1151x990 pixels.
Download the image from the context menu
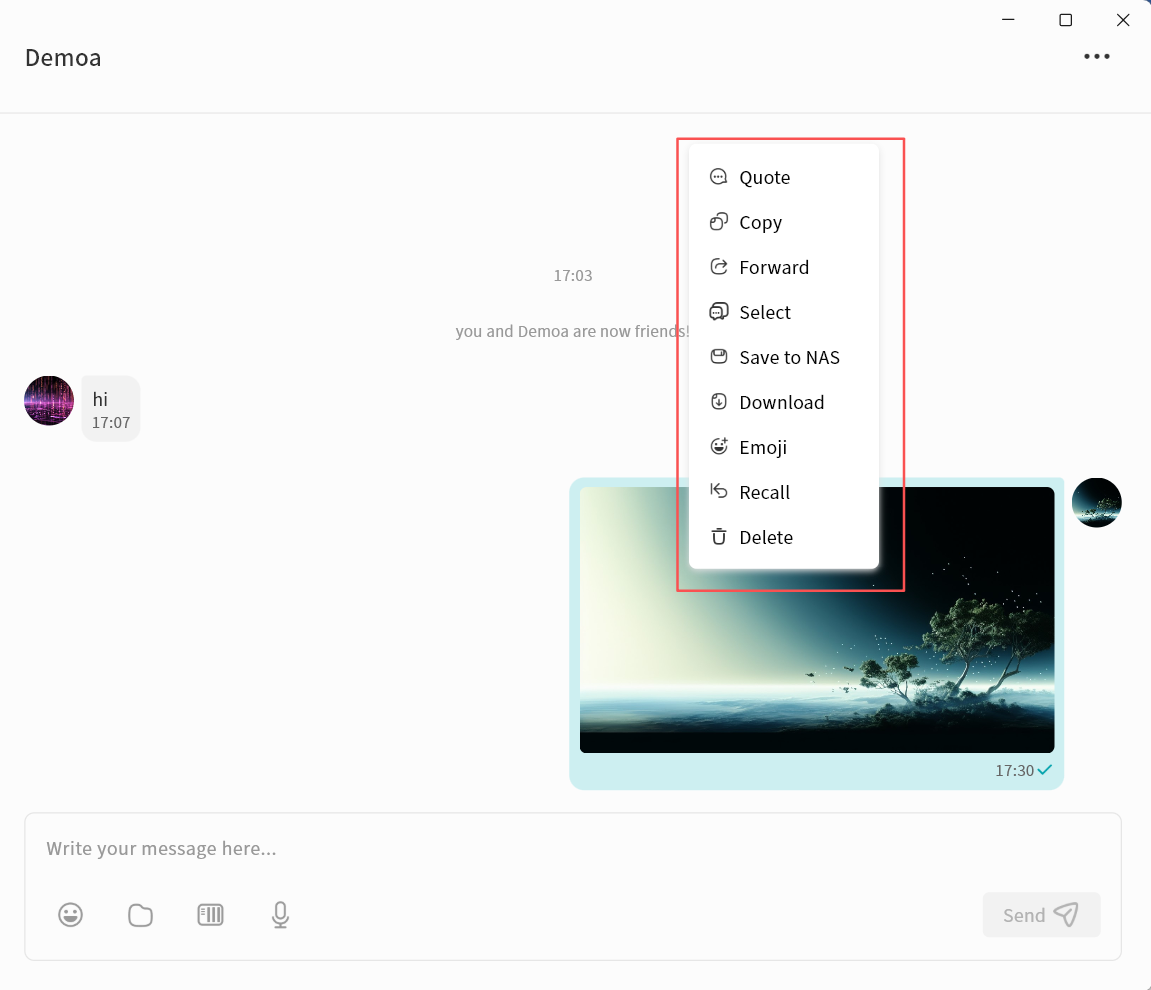pyautogui.click(x=781, y=403)
